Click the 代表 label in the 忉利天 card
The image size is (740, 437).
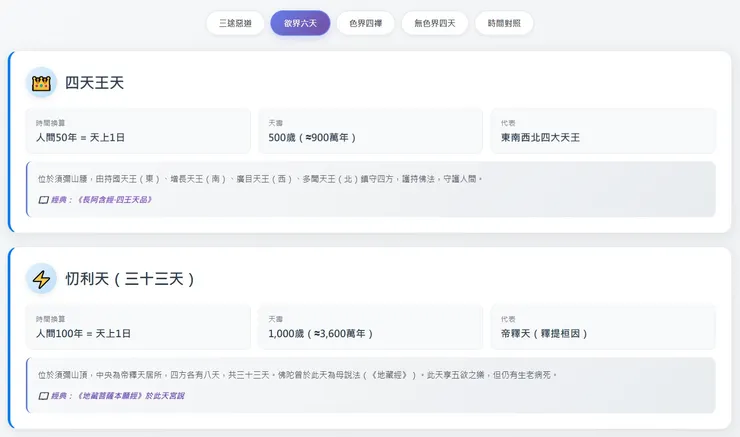coord(508,319)
